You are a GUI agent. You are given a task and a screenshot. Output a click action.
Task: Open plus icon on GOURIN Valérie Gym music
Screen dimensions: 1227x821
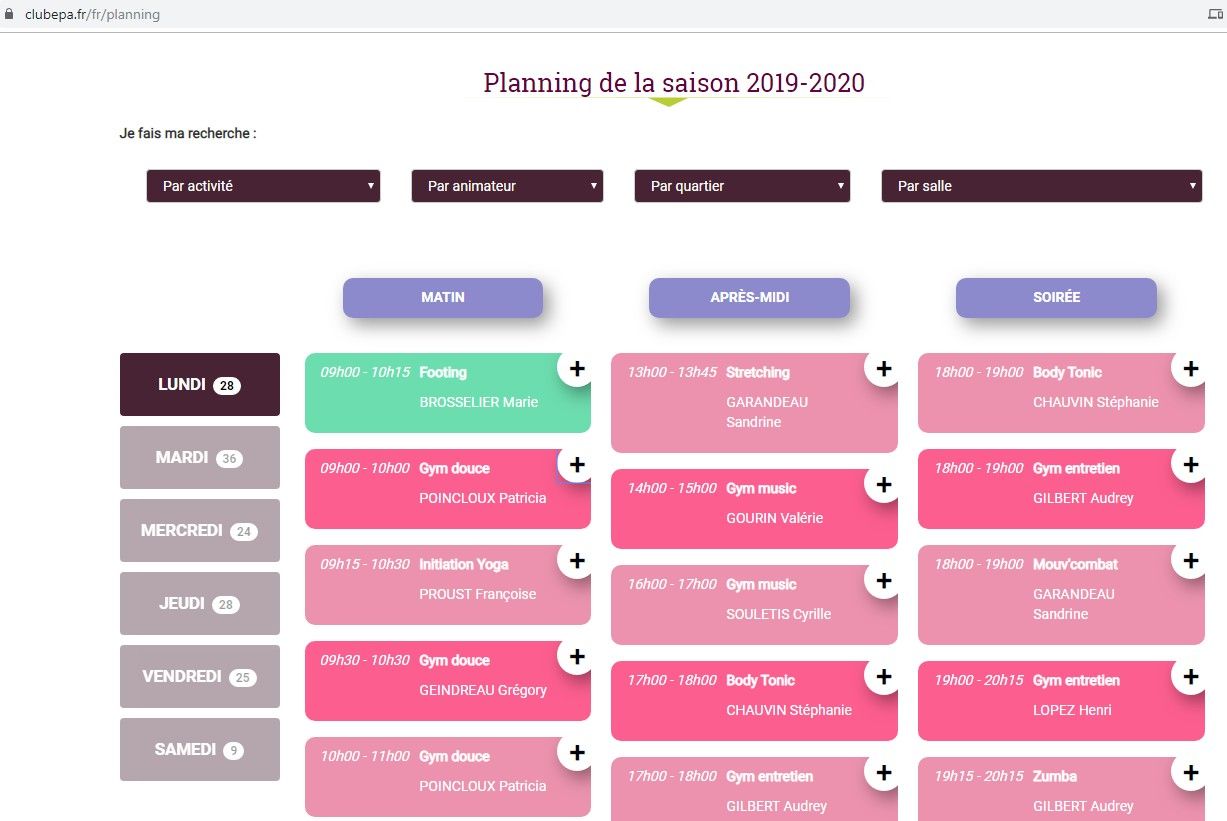pos(883,485)
